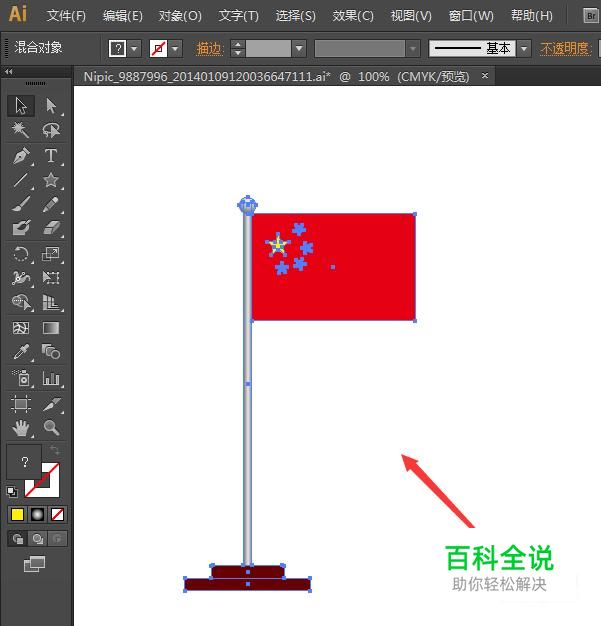601x626 pixels.
Task: Open fill color dropdown in control bar
Action: pos(134,49)
